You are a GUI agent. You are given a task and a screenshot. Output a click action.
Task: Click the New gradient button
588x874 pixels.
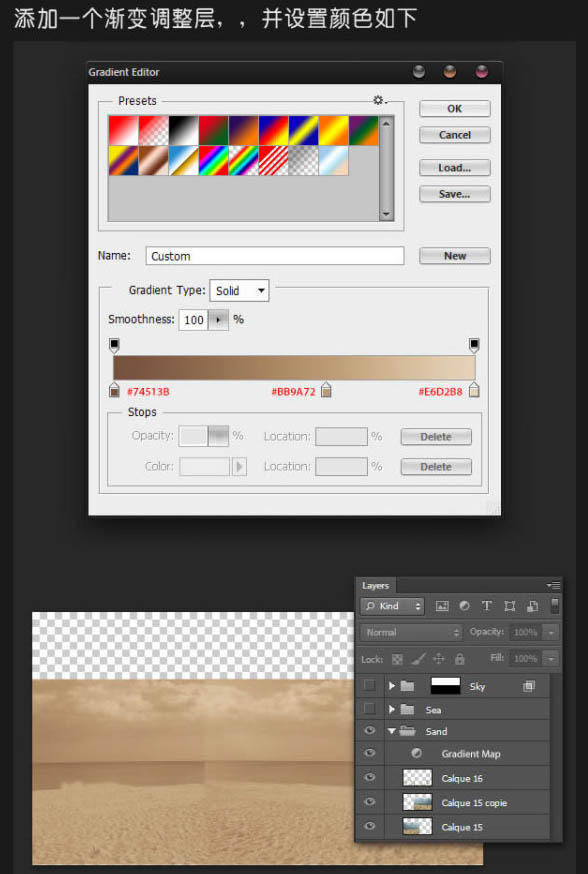[455, 256]
